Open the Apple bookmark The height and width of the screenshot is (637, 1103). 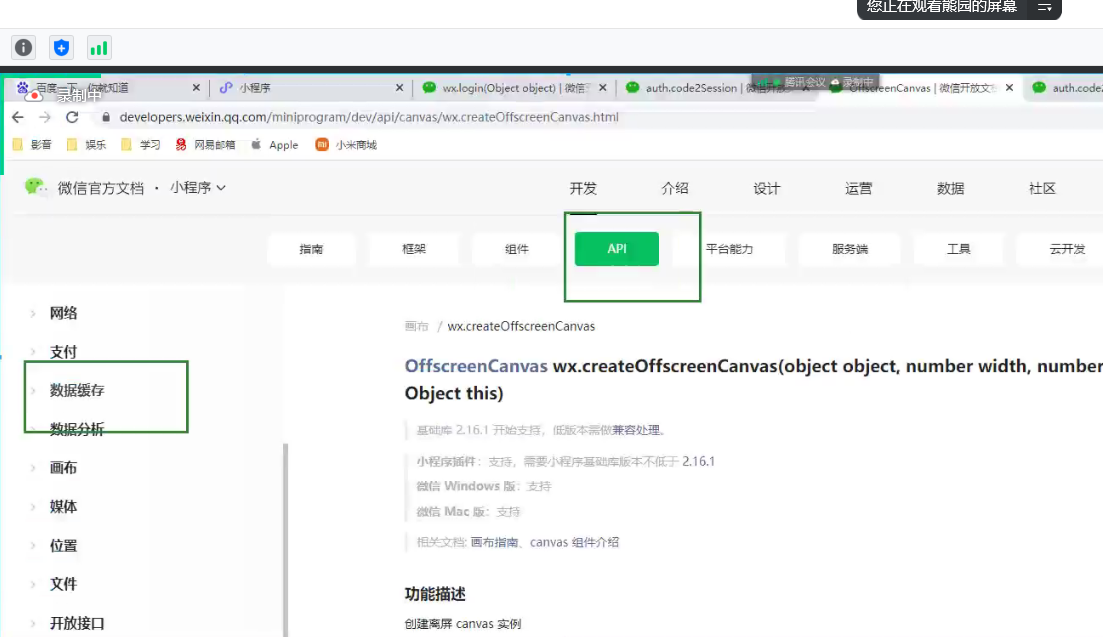[274, 144]
